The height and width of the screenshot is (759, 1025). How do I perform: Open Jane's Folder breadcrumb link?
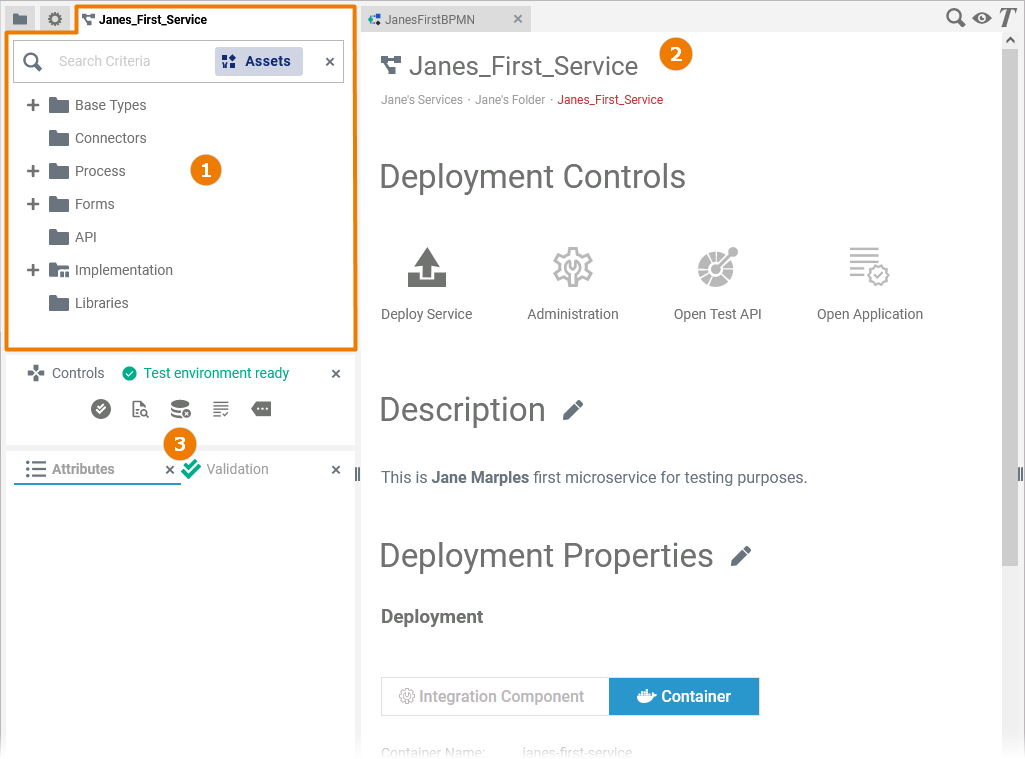pos(510,100)
